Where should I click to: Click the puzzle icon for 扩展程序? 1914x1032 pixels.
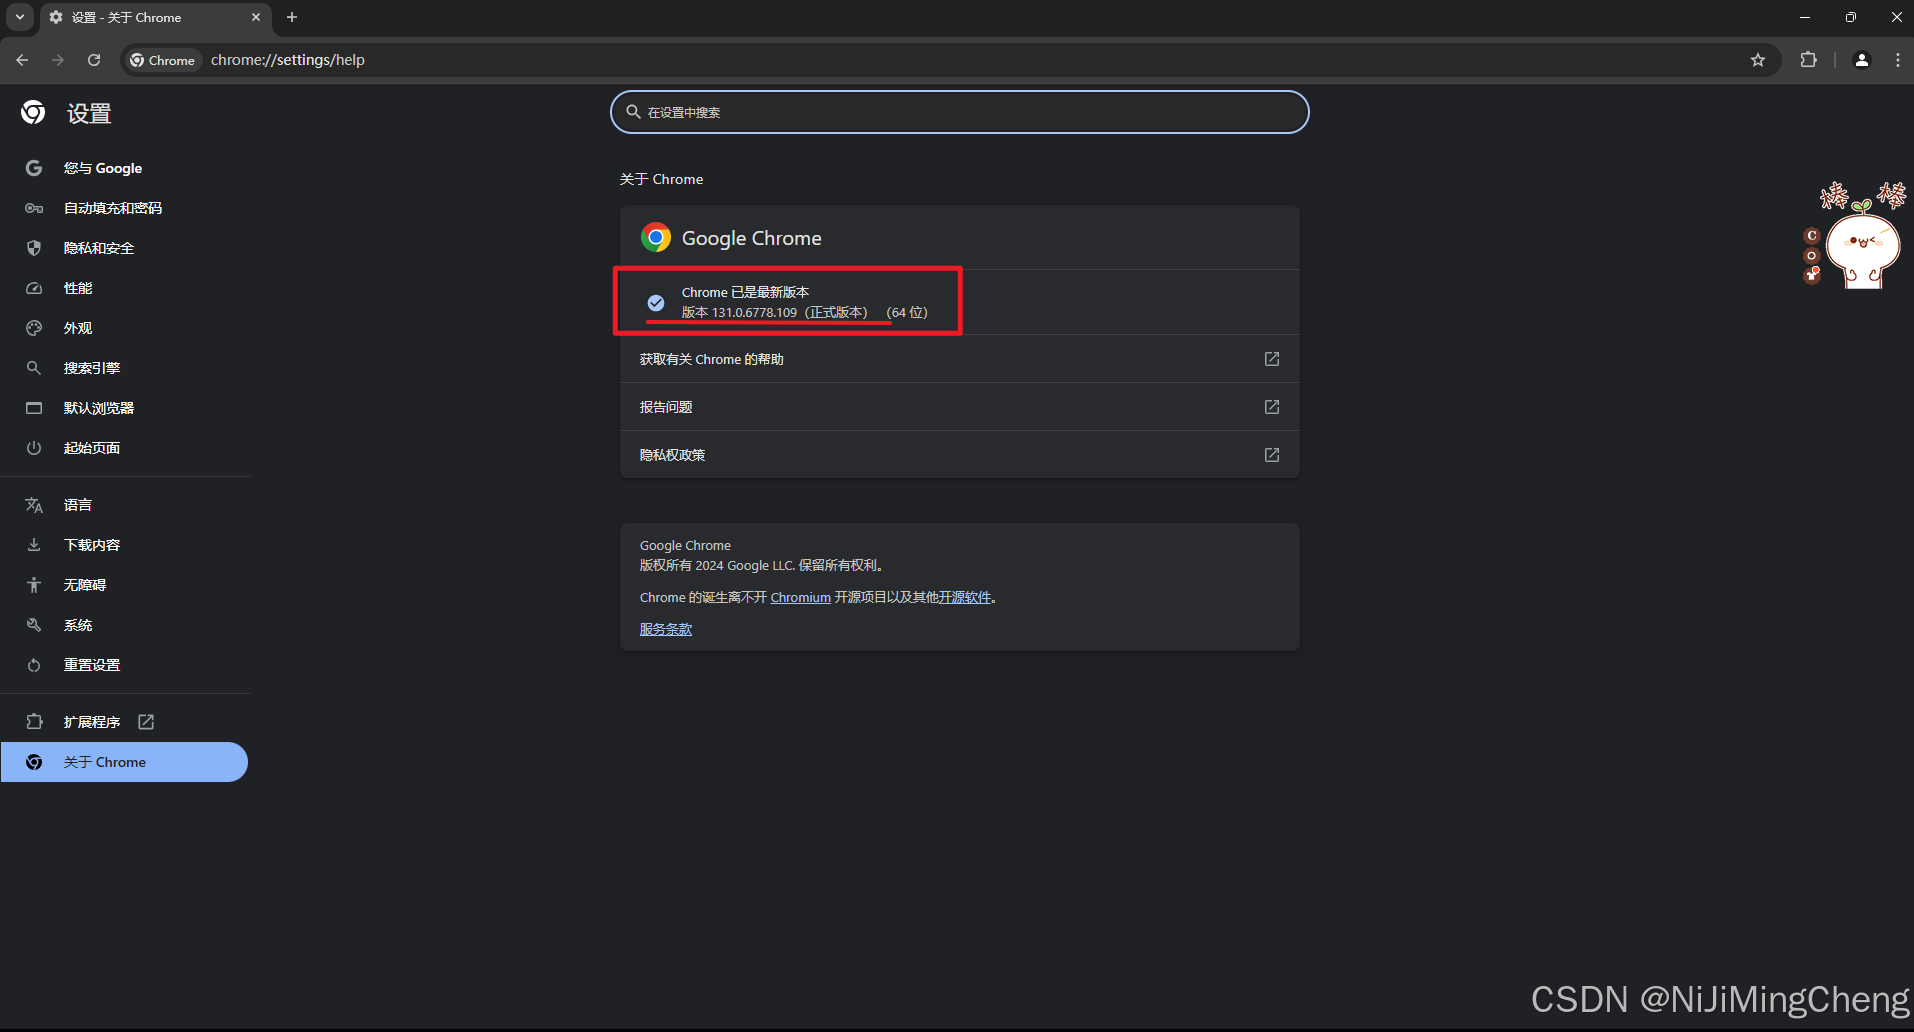34,722
